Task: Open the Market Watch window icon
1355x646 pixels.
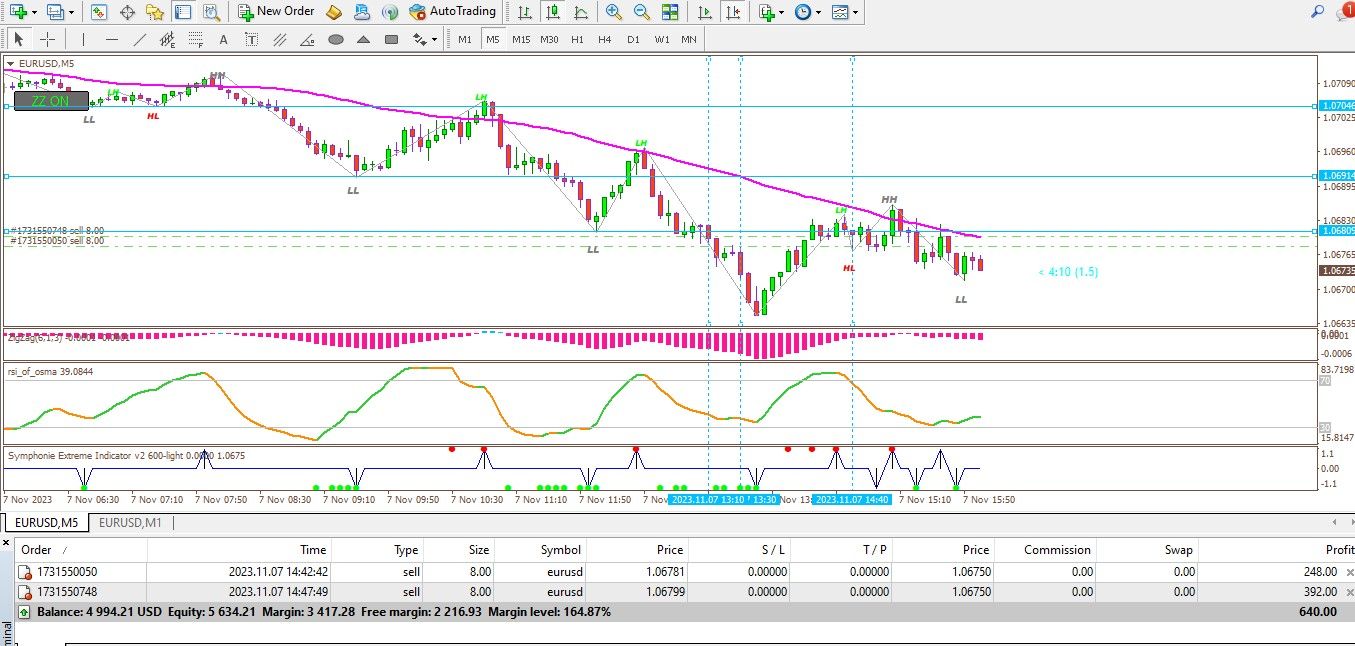Action: (x=99, y=12)
